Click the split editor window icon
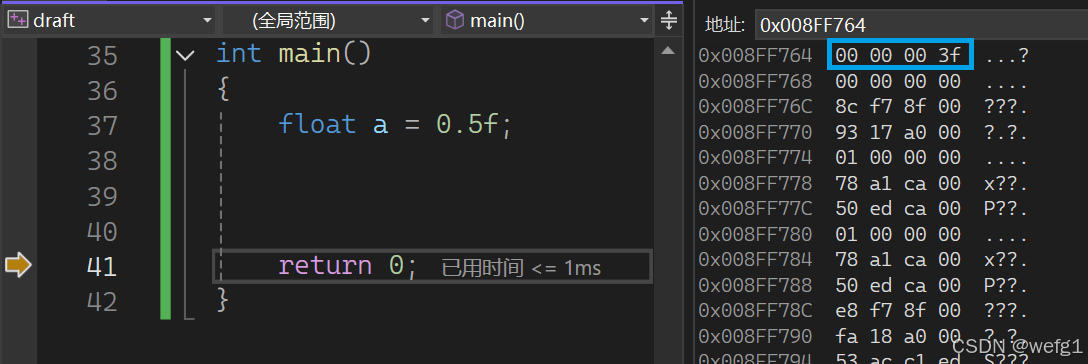Screen dimensions: 1088x364 (668, 20)
